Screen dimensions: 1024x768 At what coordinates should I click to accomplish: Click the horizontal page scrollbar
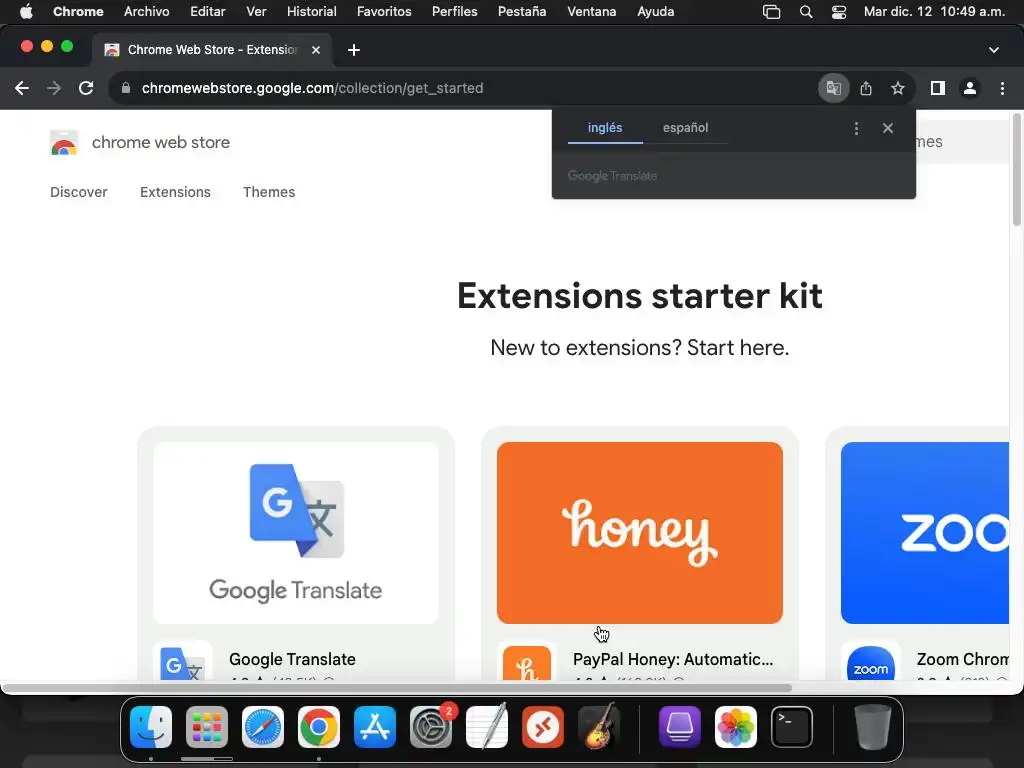(x=396, y=688)
